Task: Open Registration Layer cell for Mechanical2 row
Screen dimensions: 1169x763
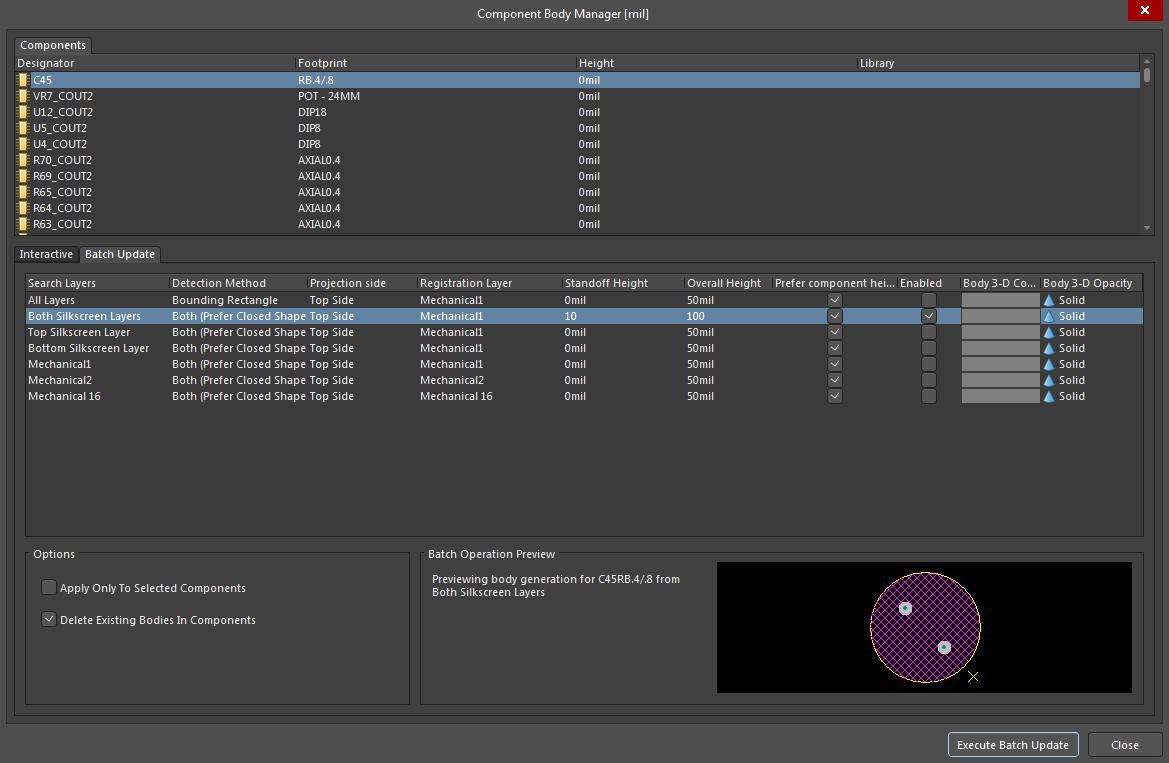Action: click(x=488, y=380)
